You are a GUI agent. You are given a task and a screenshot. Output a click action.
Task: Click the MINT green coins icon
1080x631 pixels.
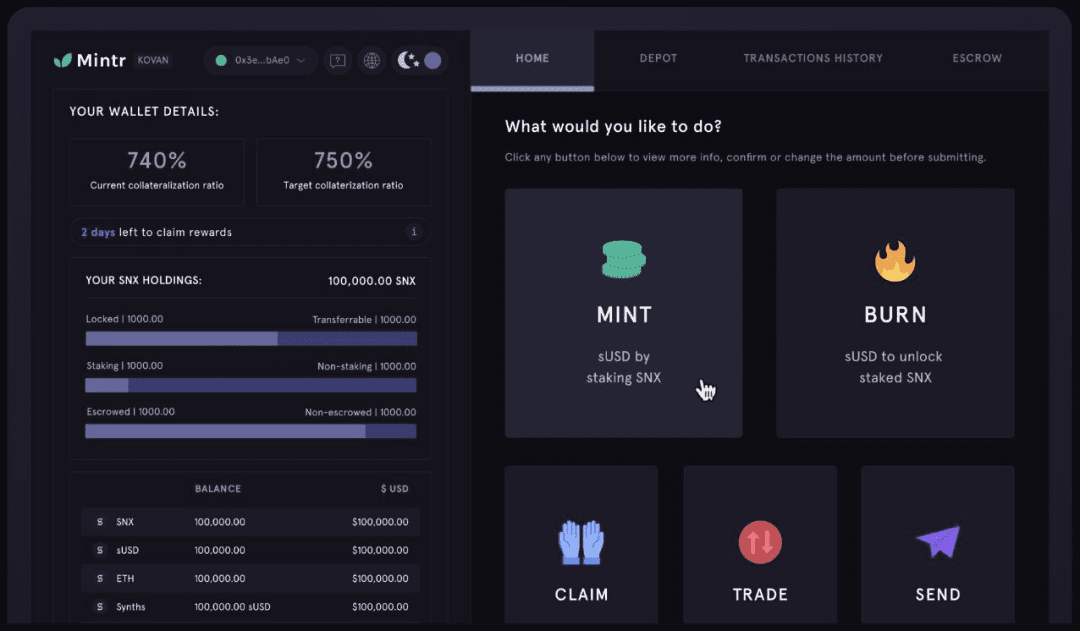coord(623,259)
